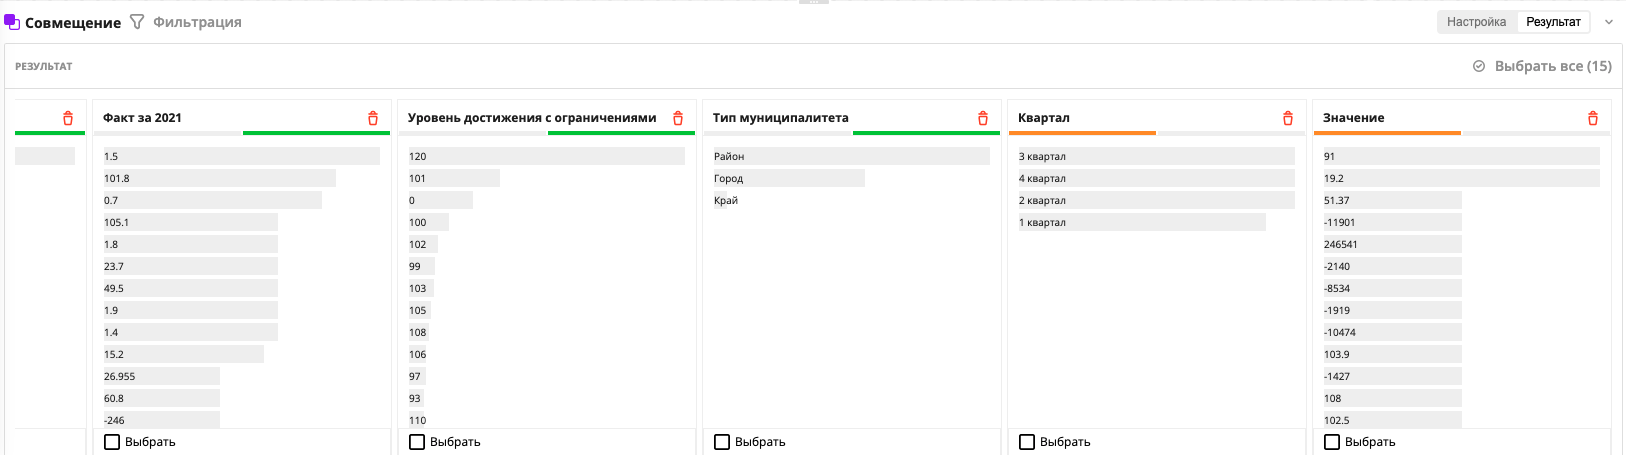Switch to the 'Настройка' tab
The width and height of the screenshot is (1626, 455).
tap(1476, 22)
